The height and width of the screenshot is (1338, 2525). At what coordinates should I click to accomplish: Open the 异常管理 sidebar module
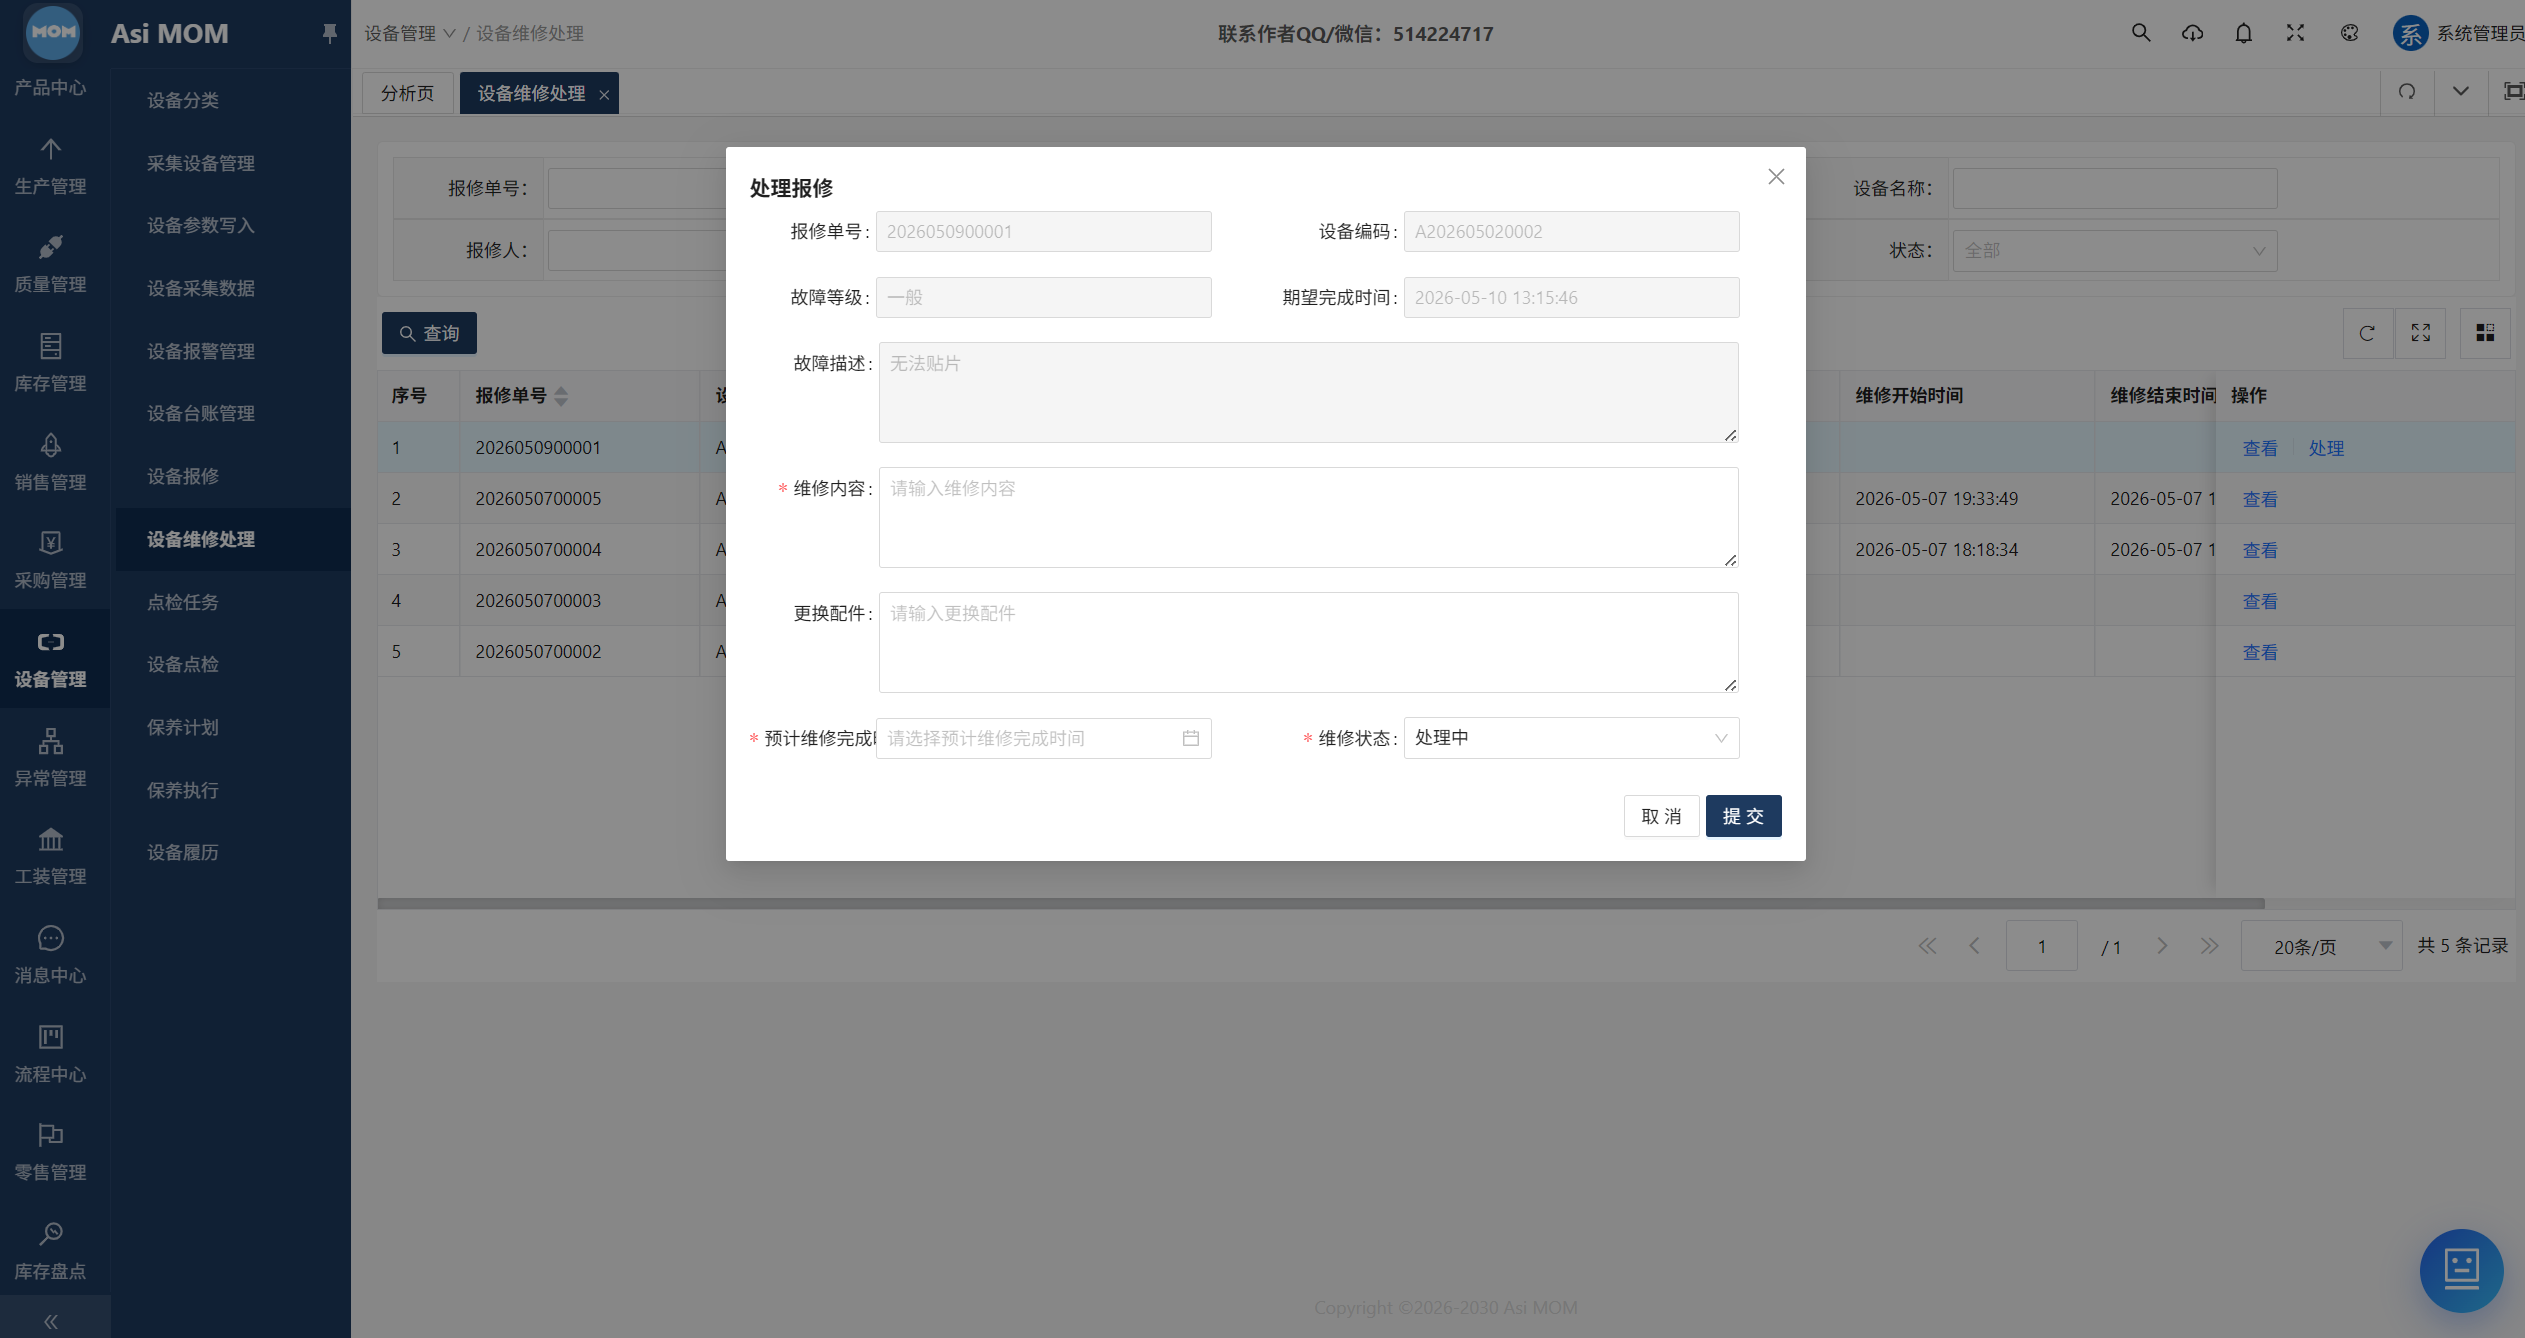coord(51,757)
